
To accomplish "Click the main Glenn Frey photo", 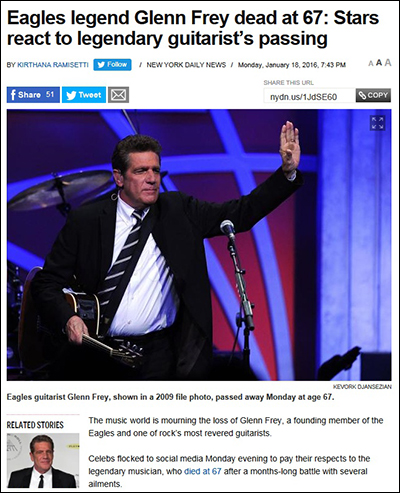I will pos(199,245).
